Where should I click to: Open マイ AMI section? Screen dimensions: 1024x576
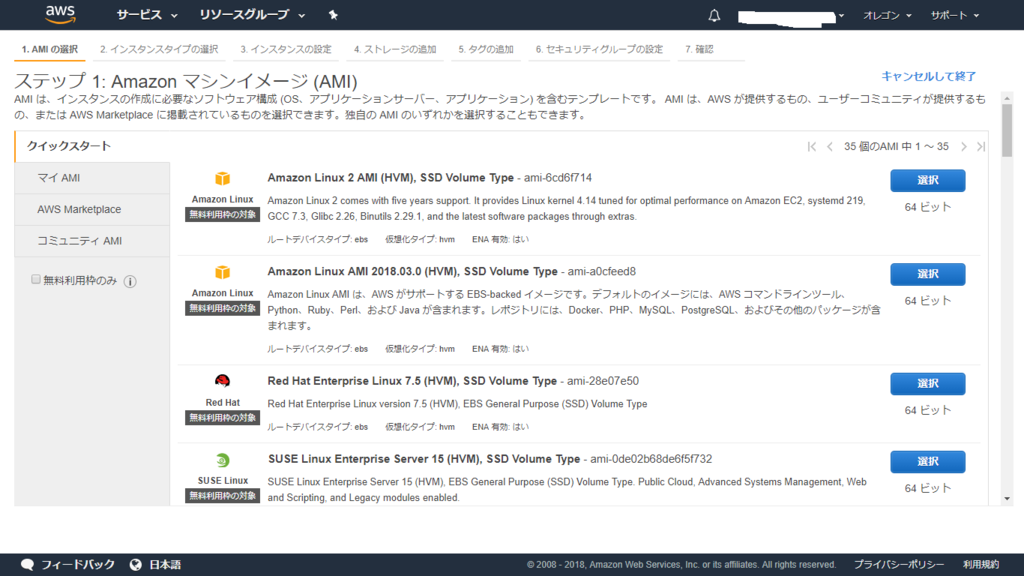92,178
